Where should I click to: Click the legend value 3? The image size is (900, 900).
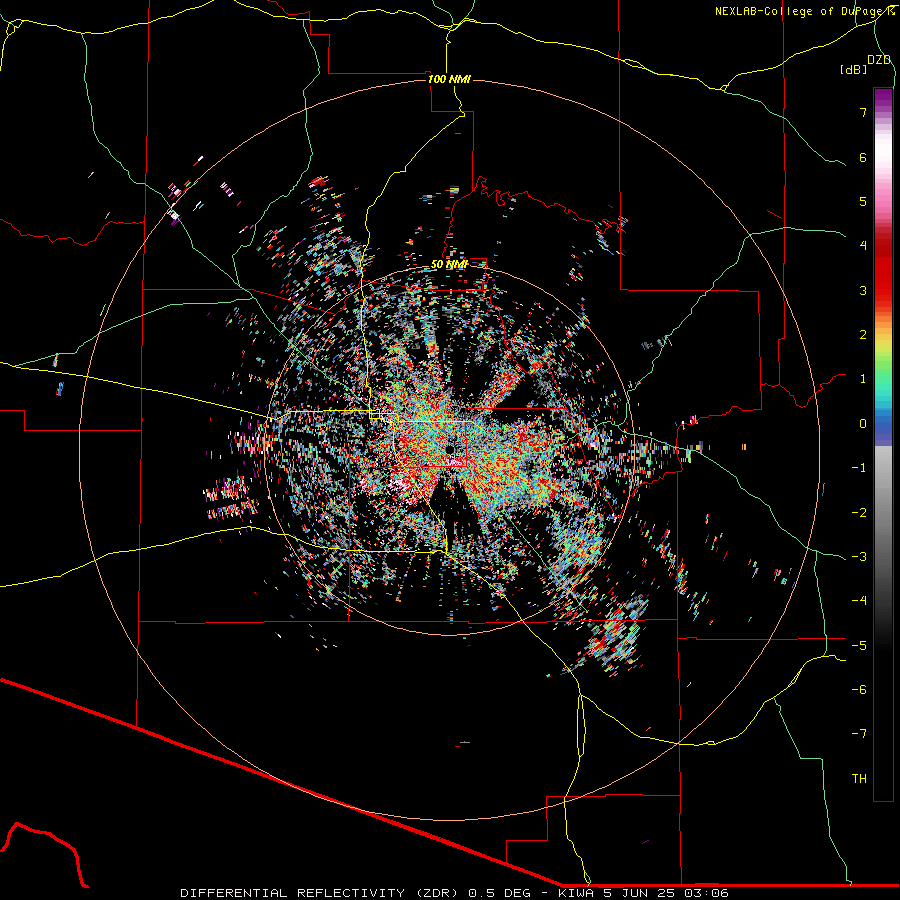coord(863,290)
